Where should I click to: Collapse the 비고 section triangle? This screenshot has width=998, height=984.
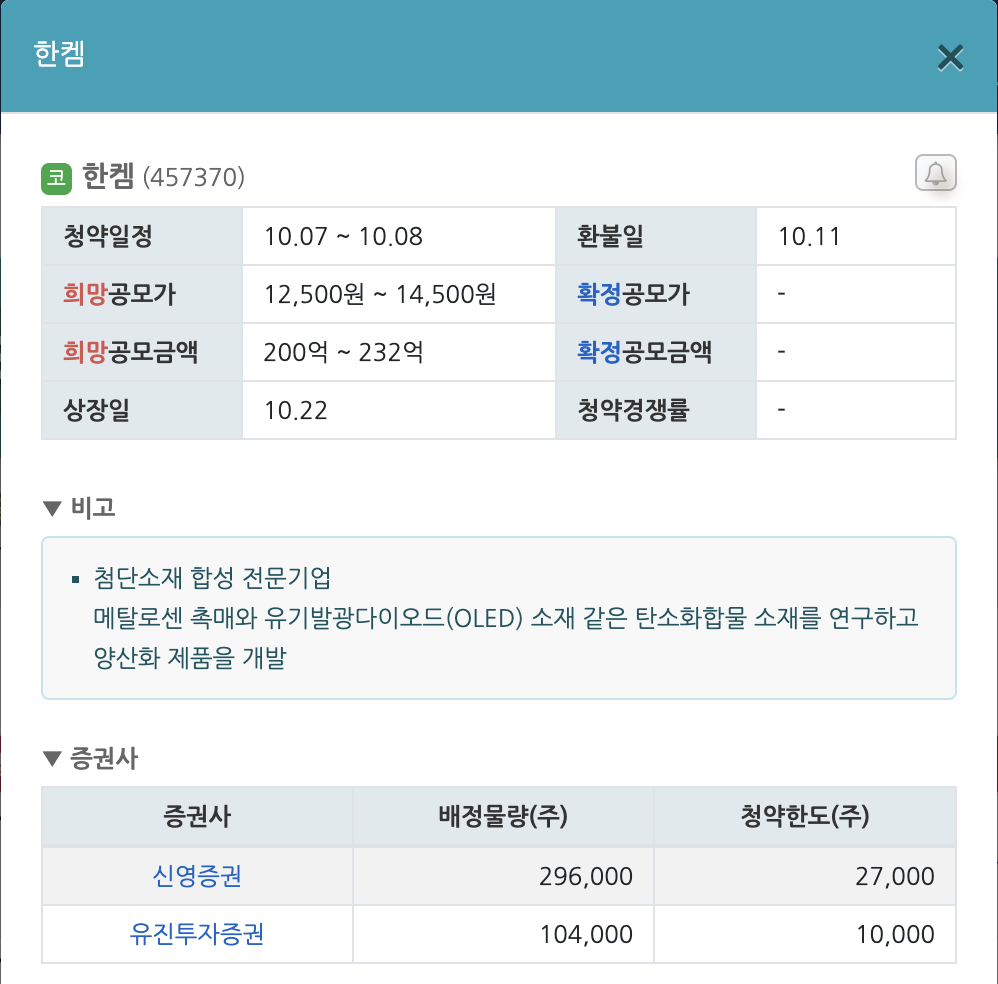point(52,508)
